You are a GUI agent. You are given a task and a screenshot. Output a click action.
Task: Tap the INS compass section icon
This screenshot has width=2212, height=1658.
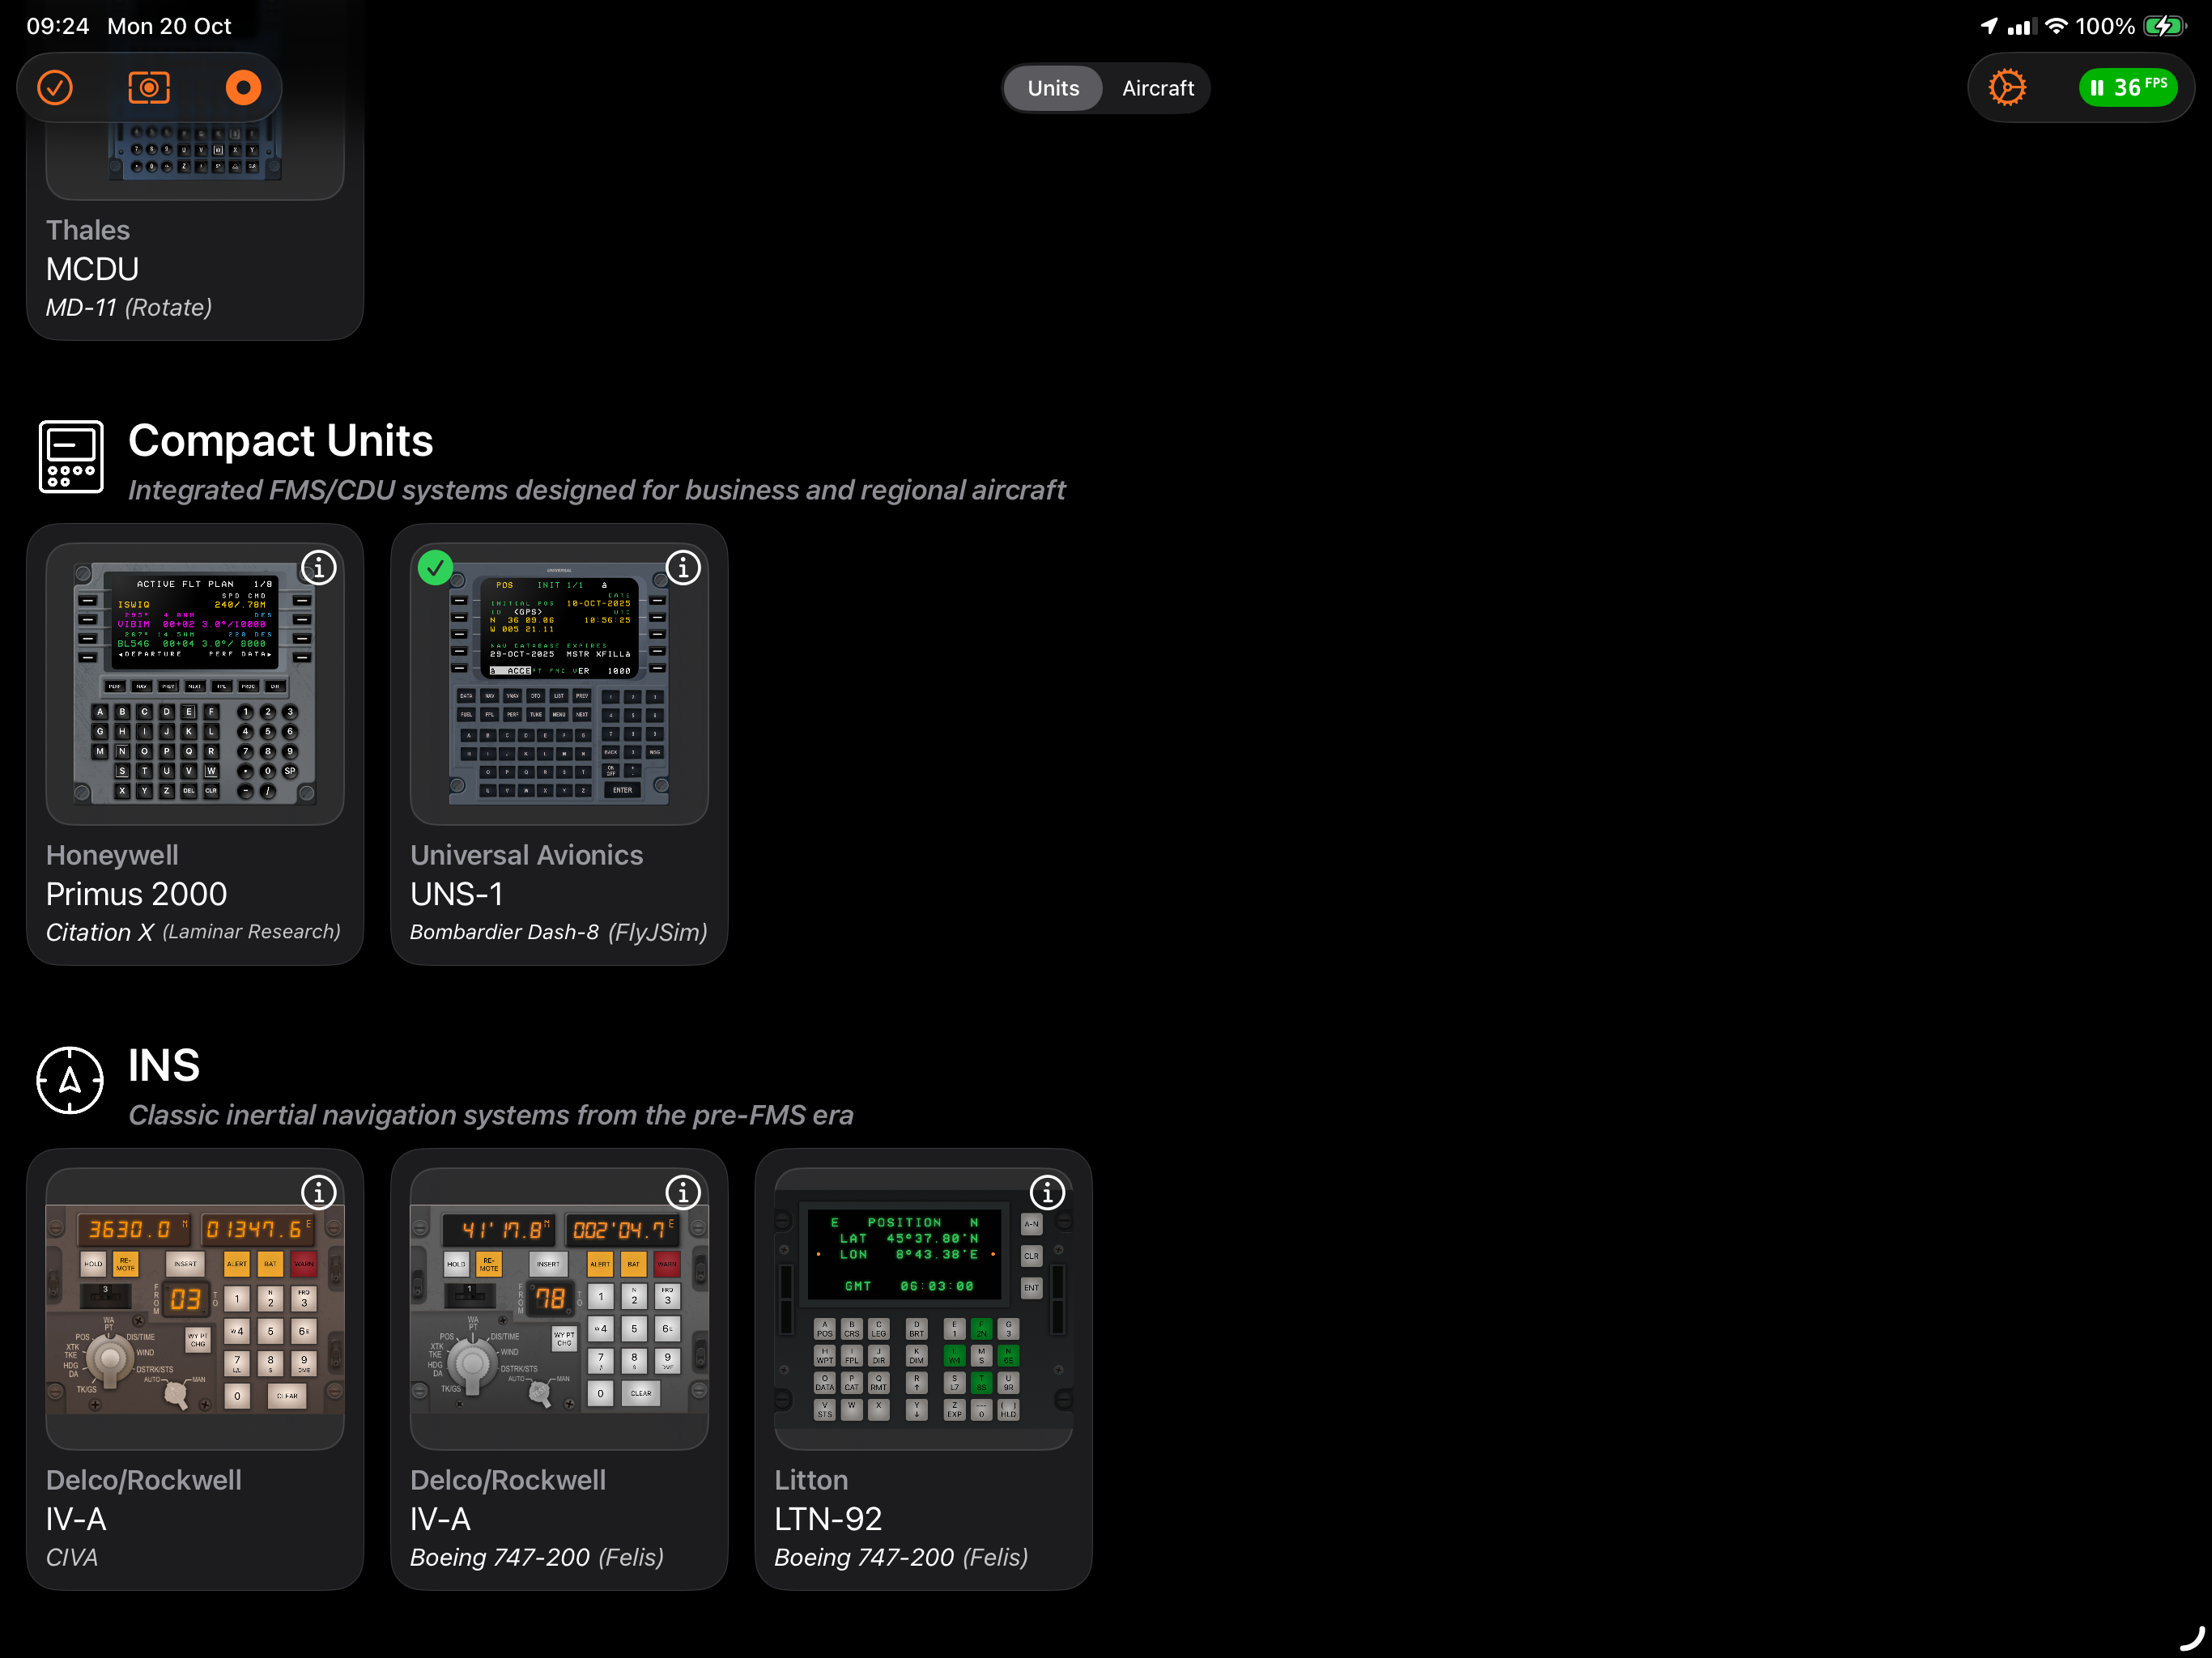coord(70,1081)
